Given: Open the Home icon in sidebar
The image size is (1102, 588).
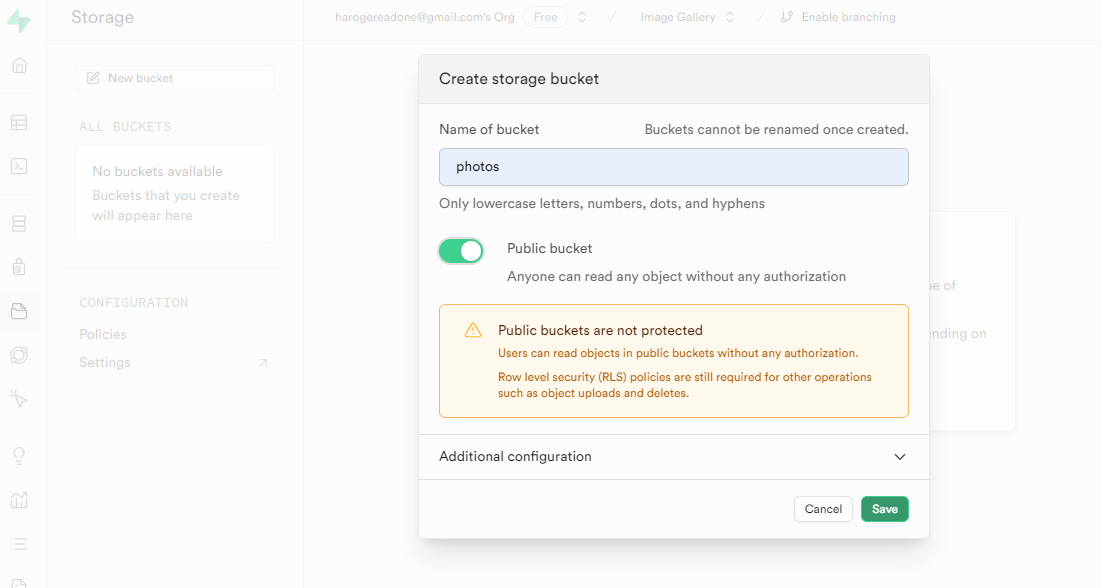Looking at the screenshot, I should pyautogui.click(x=19, y=66).
